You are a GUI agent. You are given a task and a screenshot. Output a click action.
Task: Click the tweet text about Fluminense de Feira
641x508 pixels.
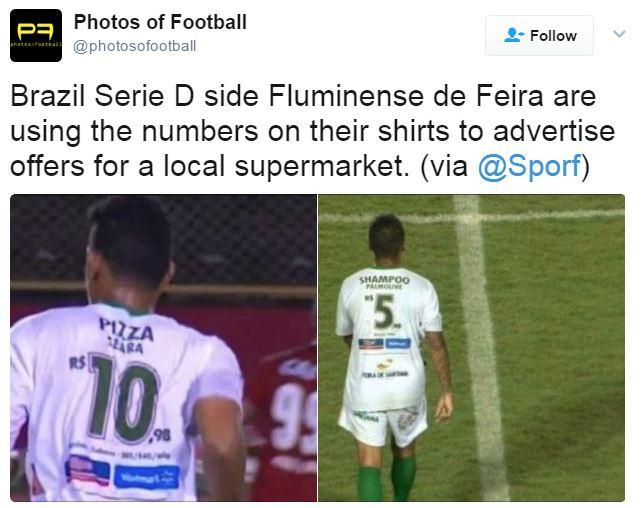tap(313, 132)
